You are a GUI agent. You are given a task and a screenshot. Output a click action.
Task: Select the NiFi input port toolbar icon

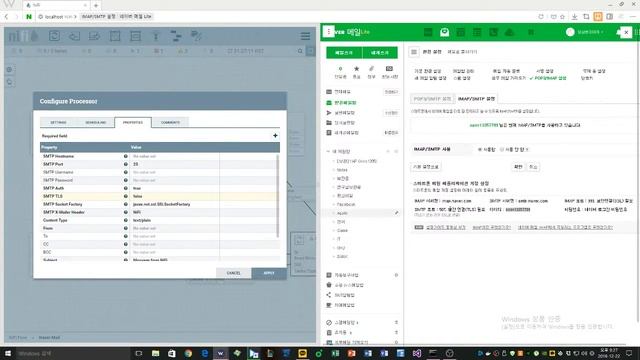[x=74, y=36]
